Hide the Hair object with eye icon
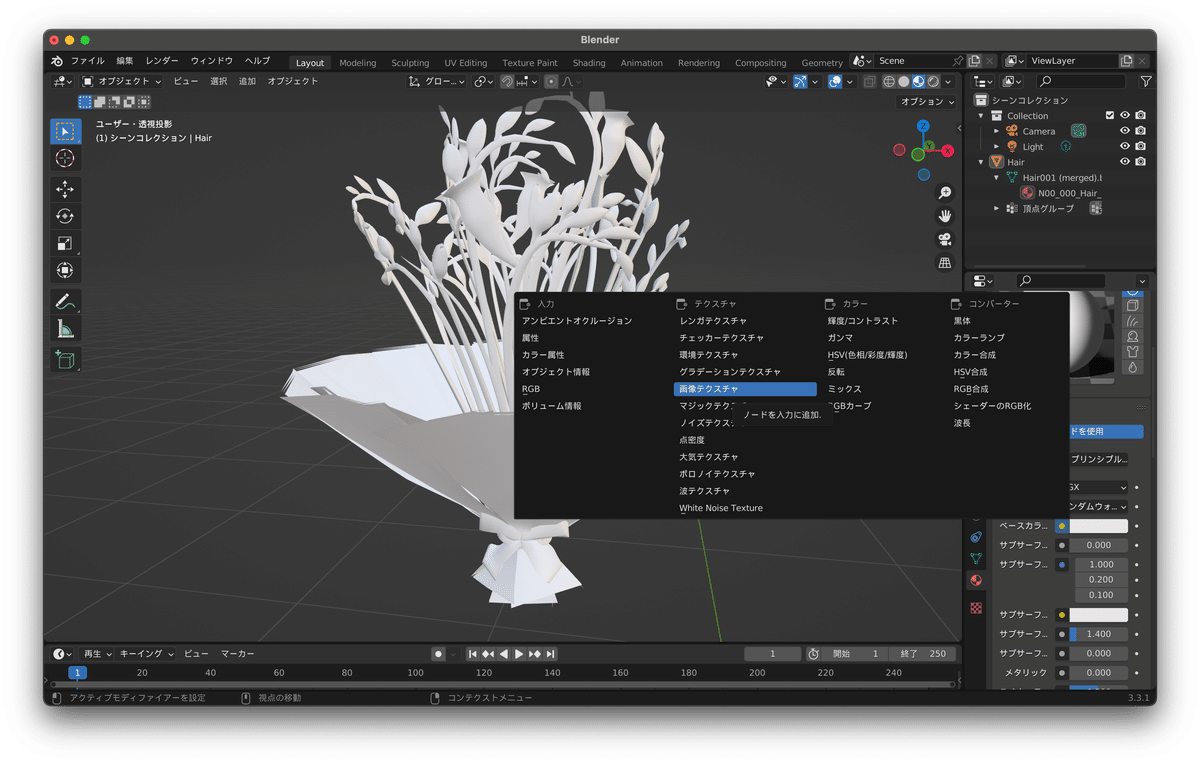This screenshot has width=1200, height=763. coord(1125,161)
